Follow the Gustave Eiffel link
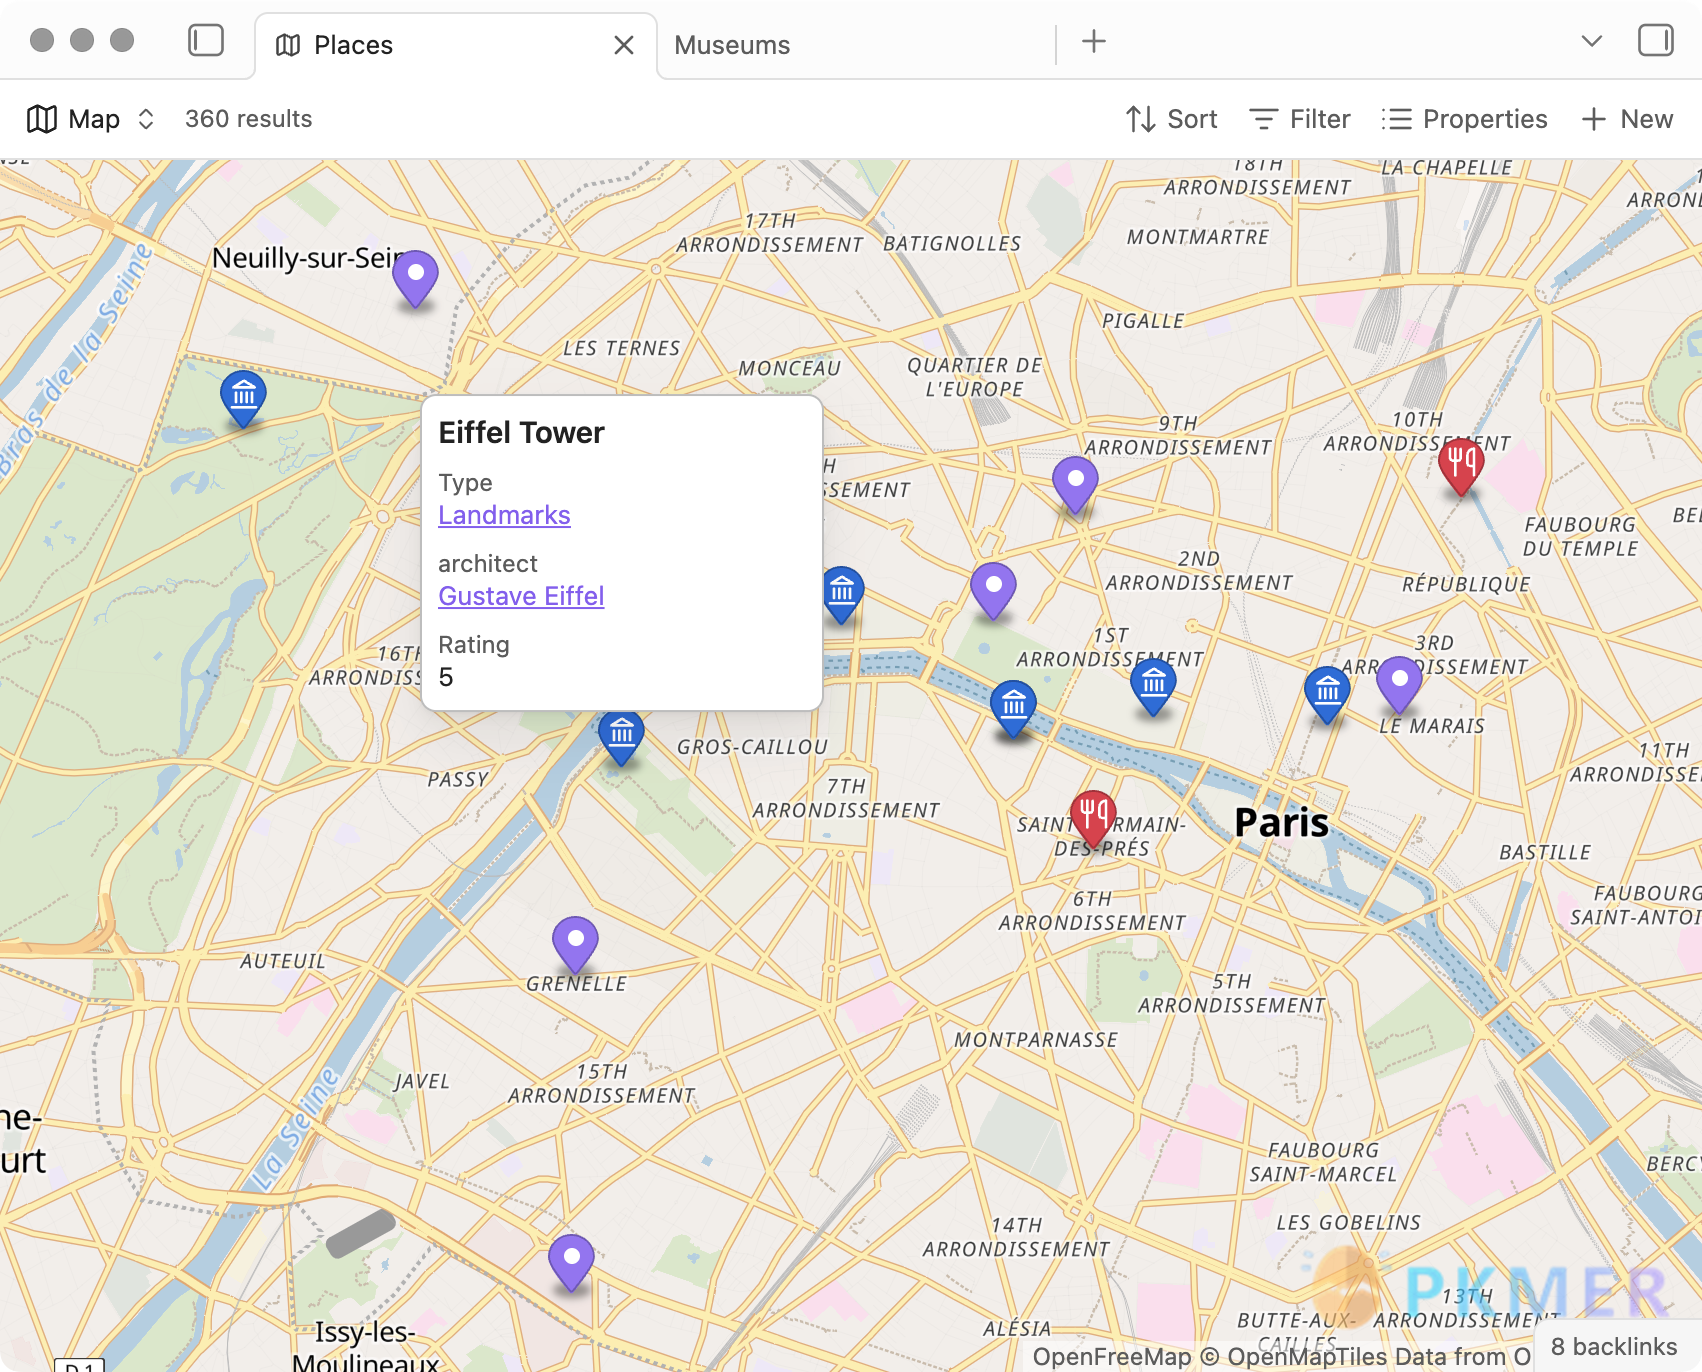The height and width of the screenshot is (1372, 1702). click(x=521, y=596)
